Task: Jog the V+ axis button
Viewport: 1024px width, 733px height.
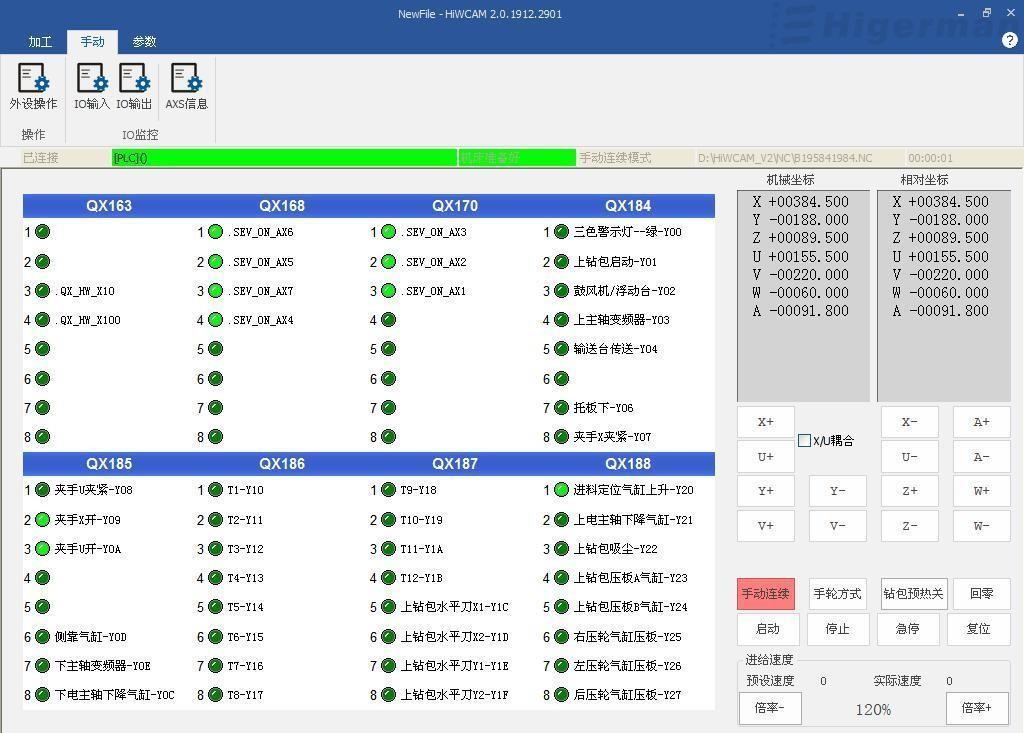Action: [x=765, y=525]
